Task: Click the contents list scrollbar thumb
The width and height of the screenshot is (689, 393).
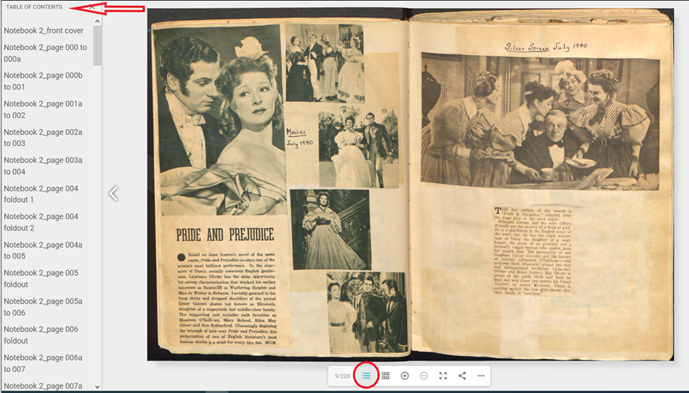Action: pos(97,45)
